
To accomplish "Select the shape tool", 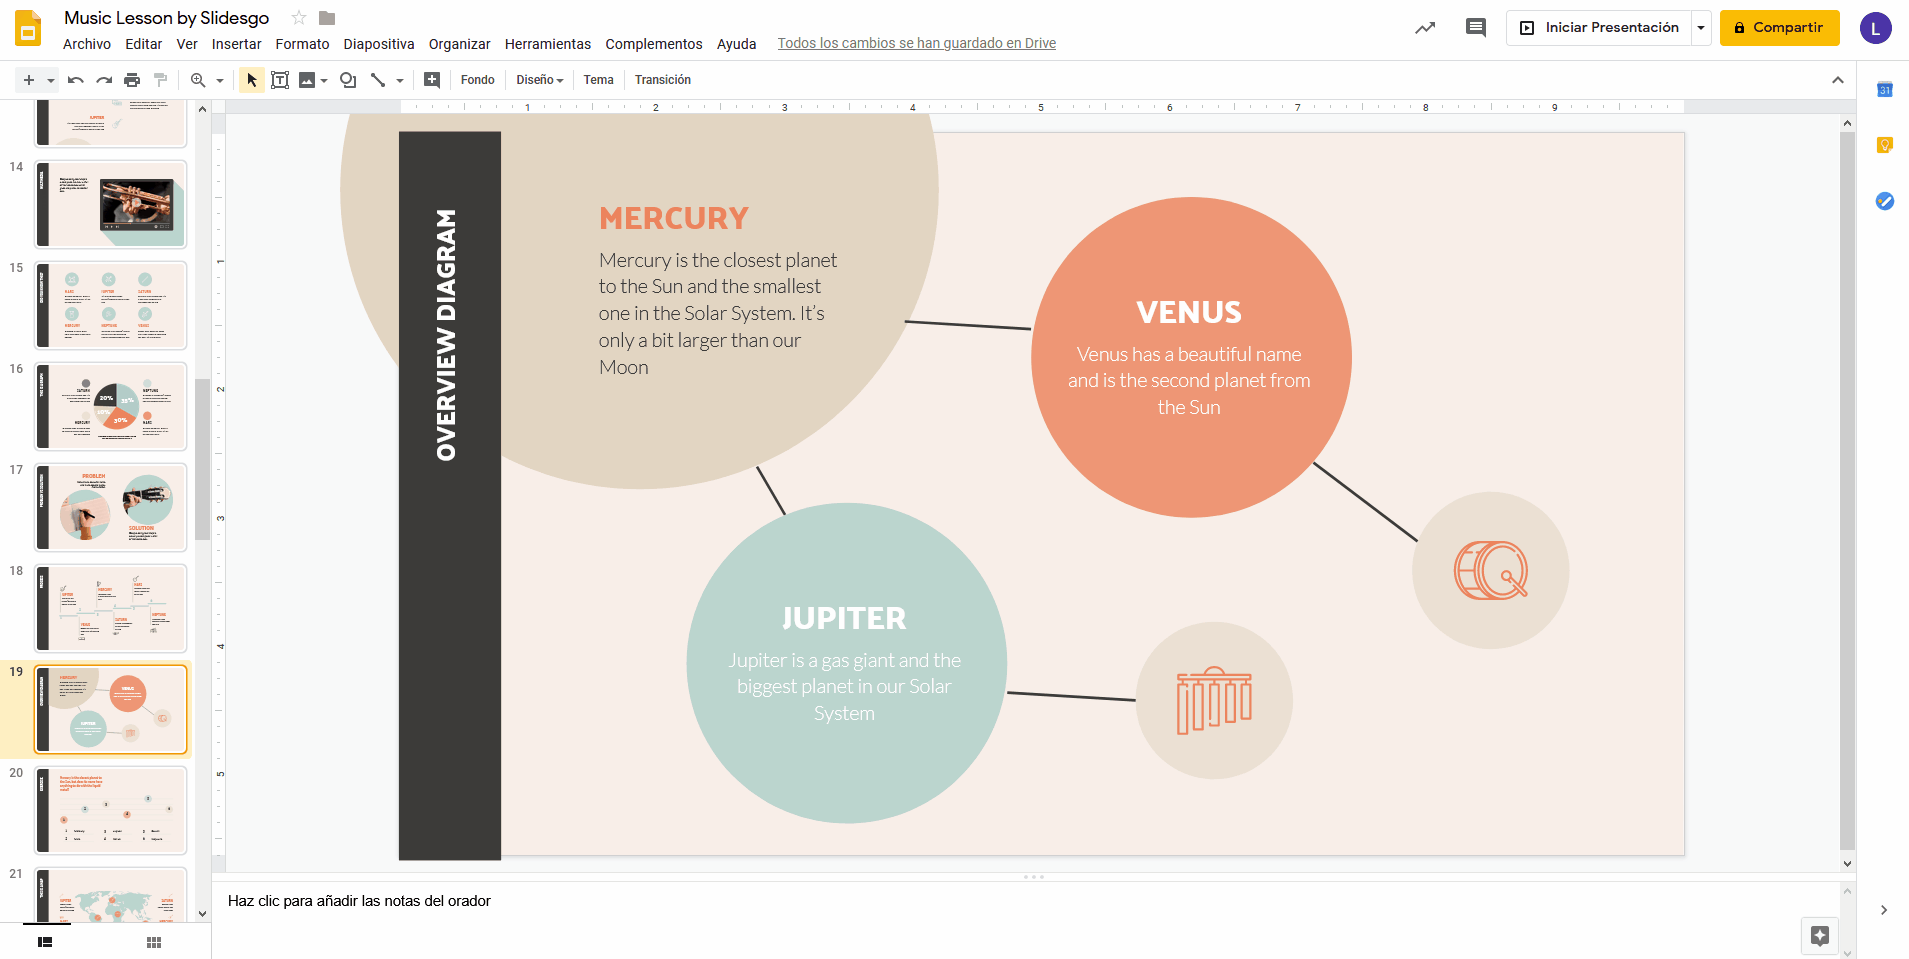I will pos(347,80).
